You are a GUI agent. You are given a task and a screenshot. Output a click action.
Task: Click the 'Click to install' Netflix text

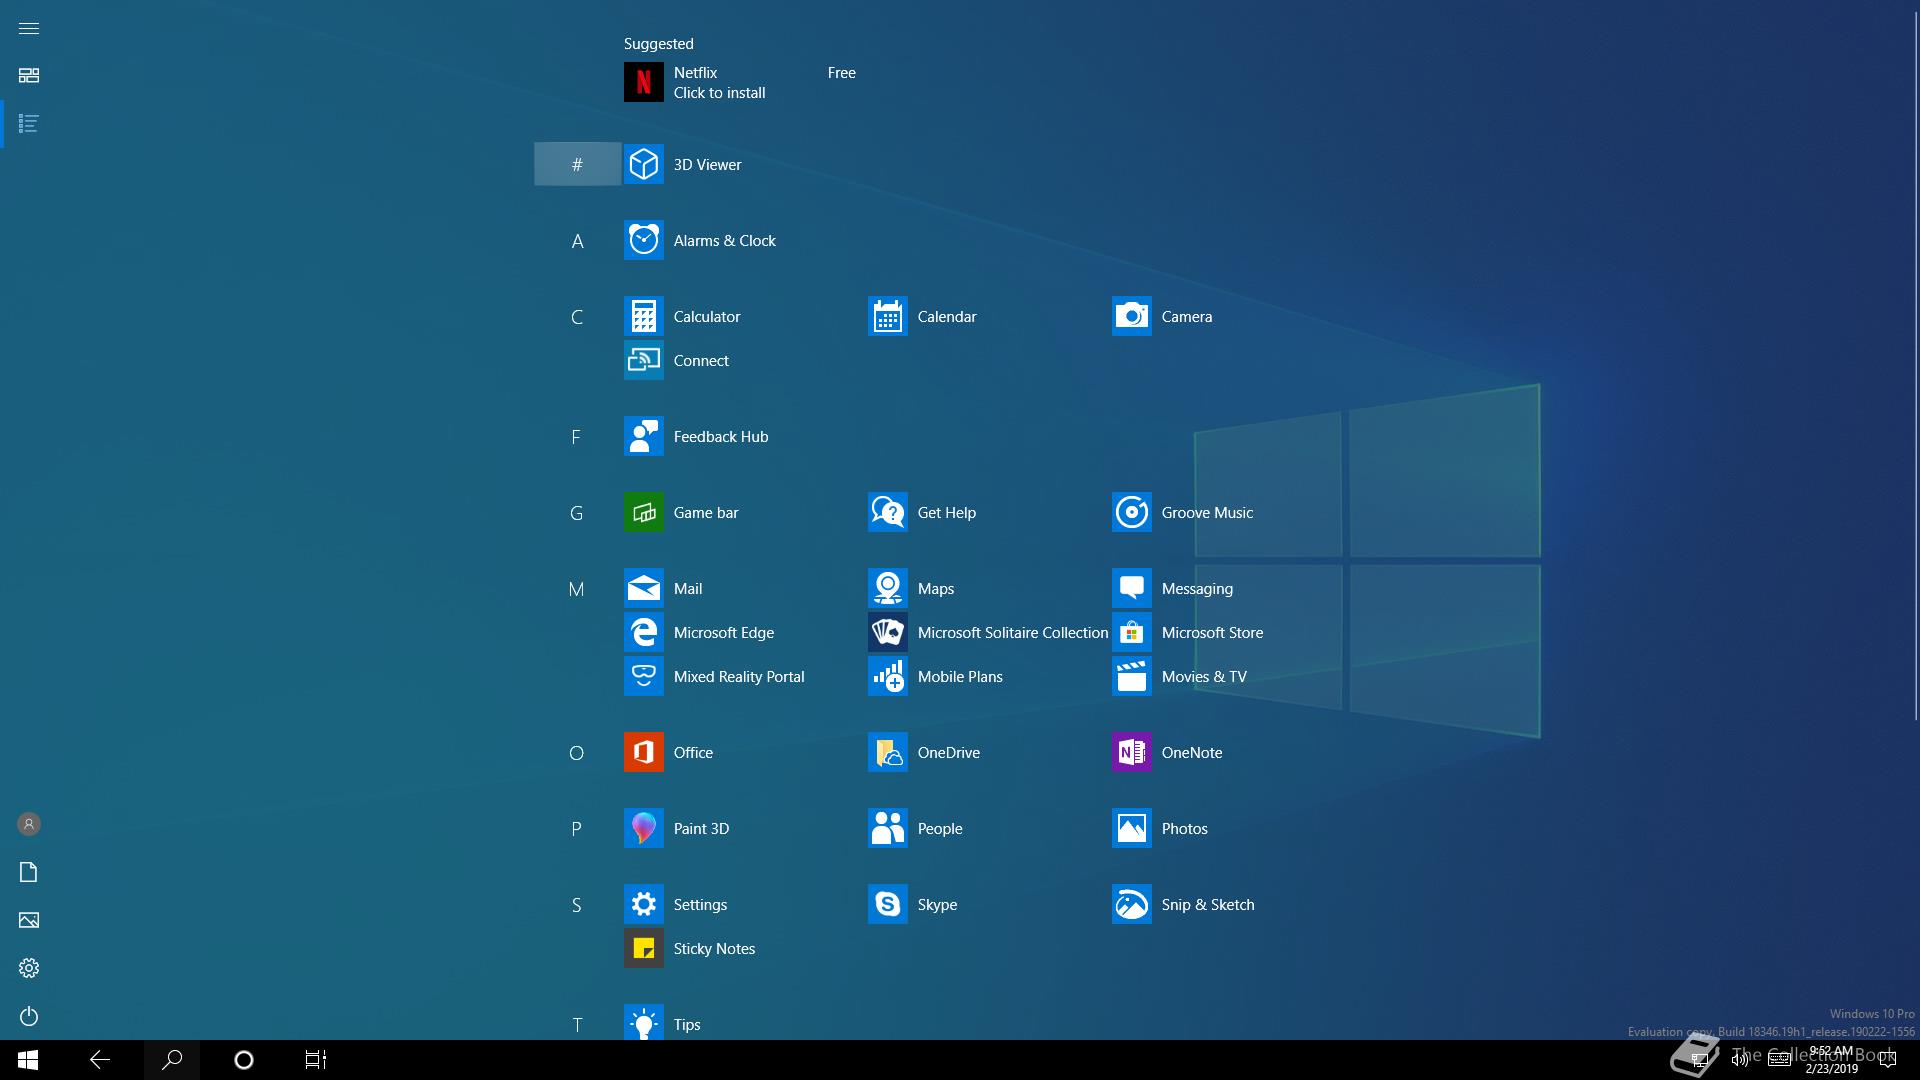pos(719,93)
